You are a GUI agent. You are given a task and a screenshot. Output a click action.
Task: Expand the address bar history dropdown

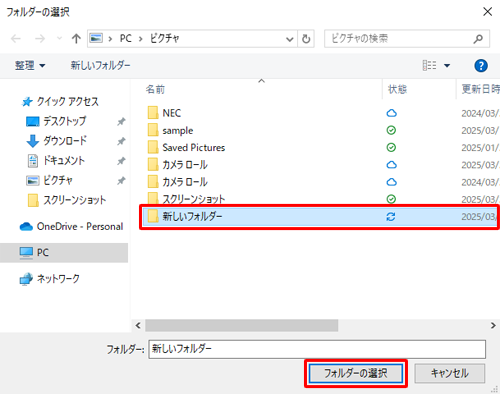(289, 39)
